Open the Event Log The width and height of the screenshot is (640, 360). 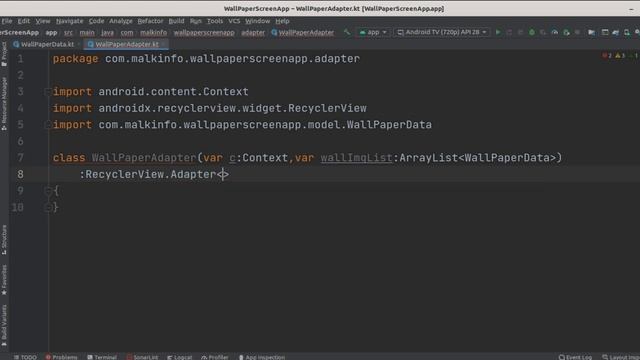click(576, 357)
